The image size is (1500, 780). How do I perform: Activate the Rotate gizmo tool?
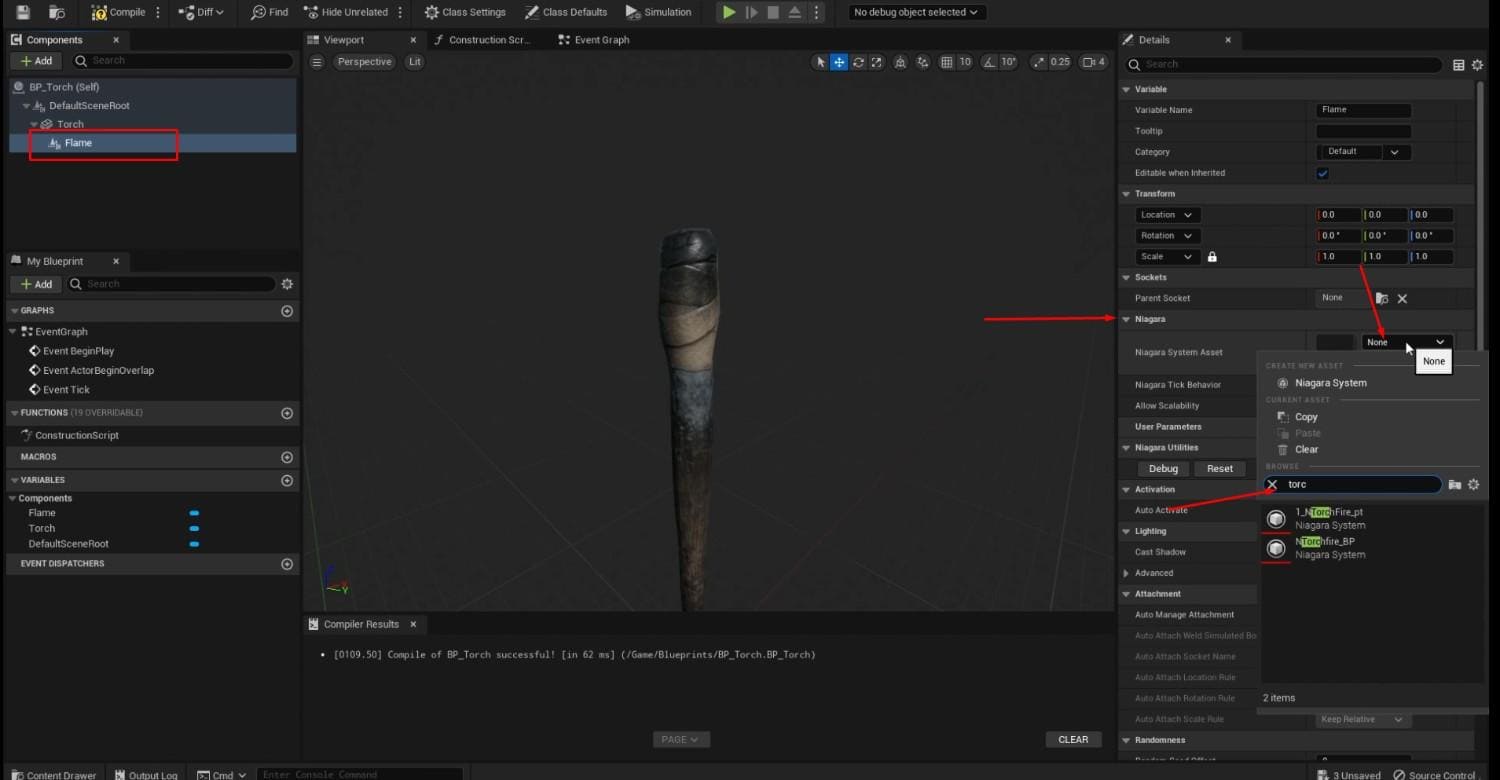[858, 62]
